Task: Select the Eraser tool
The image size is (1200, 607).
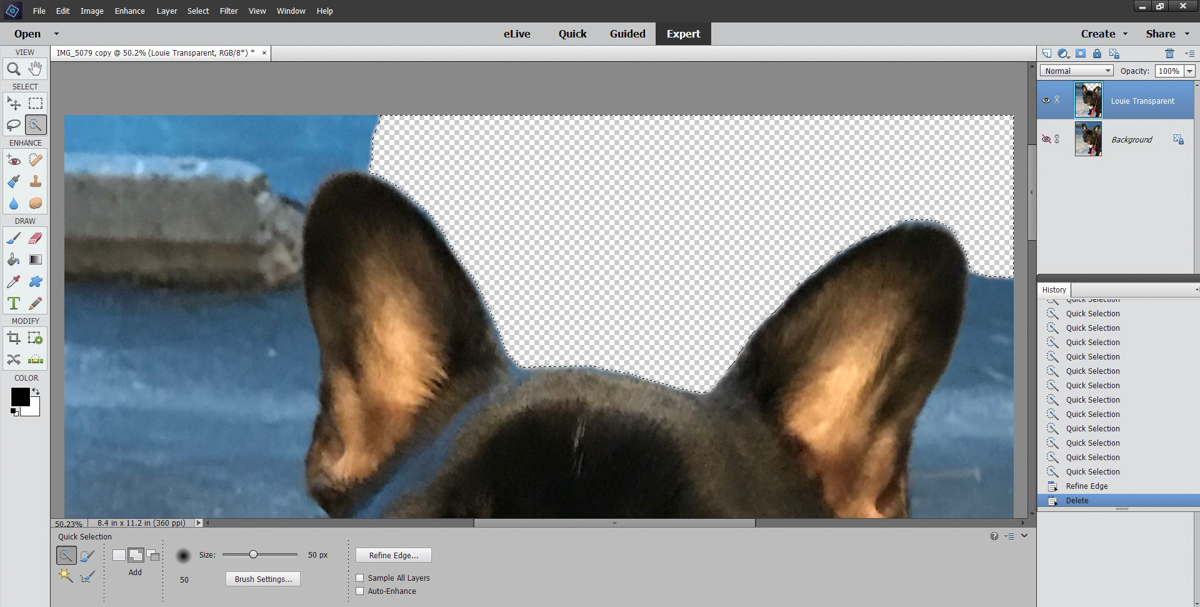Action: (x=36, y=238)
